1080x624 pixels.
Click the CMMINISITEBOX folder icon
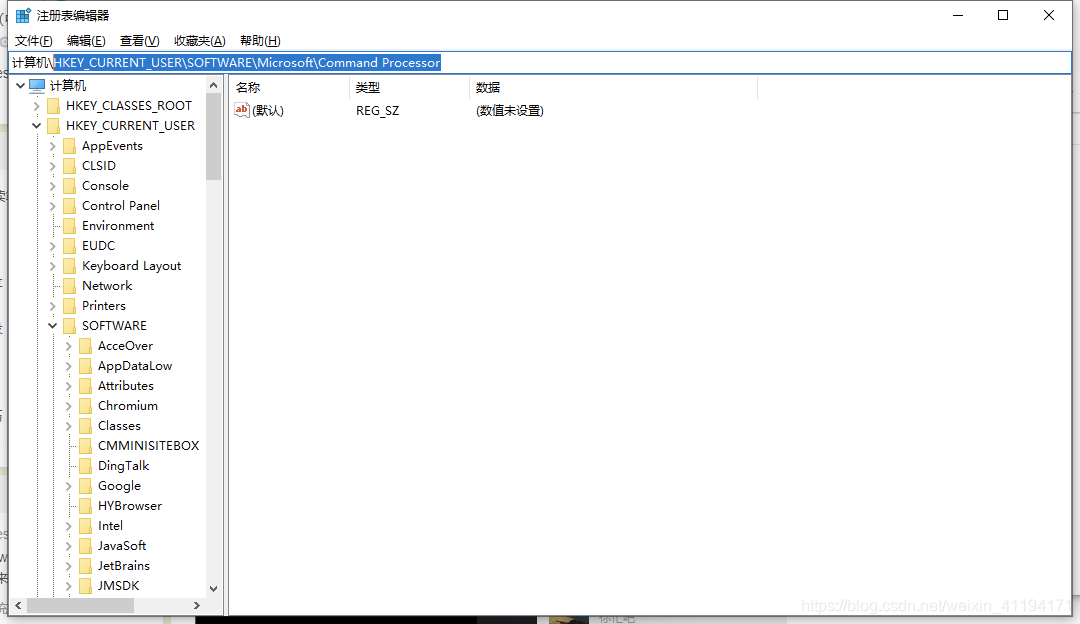85,446
